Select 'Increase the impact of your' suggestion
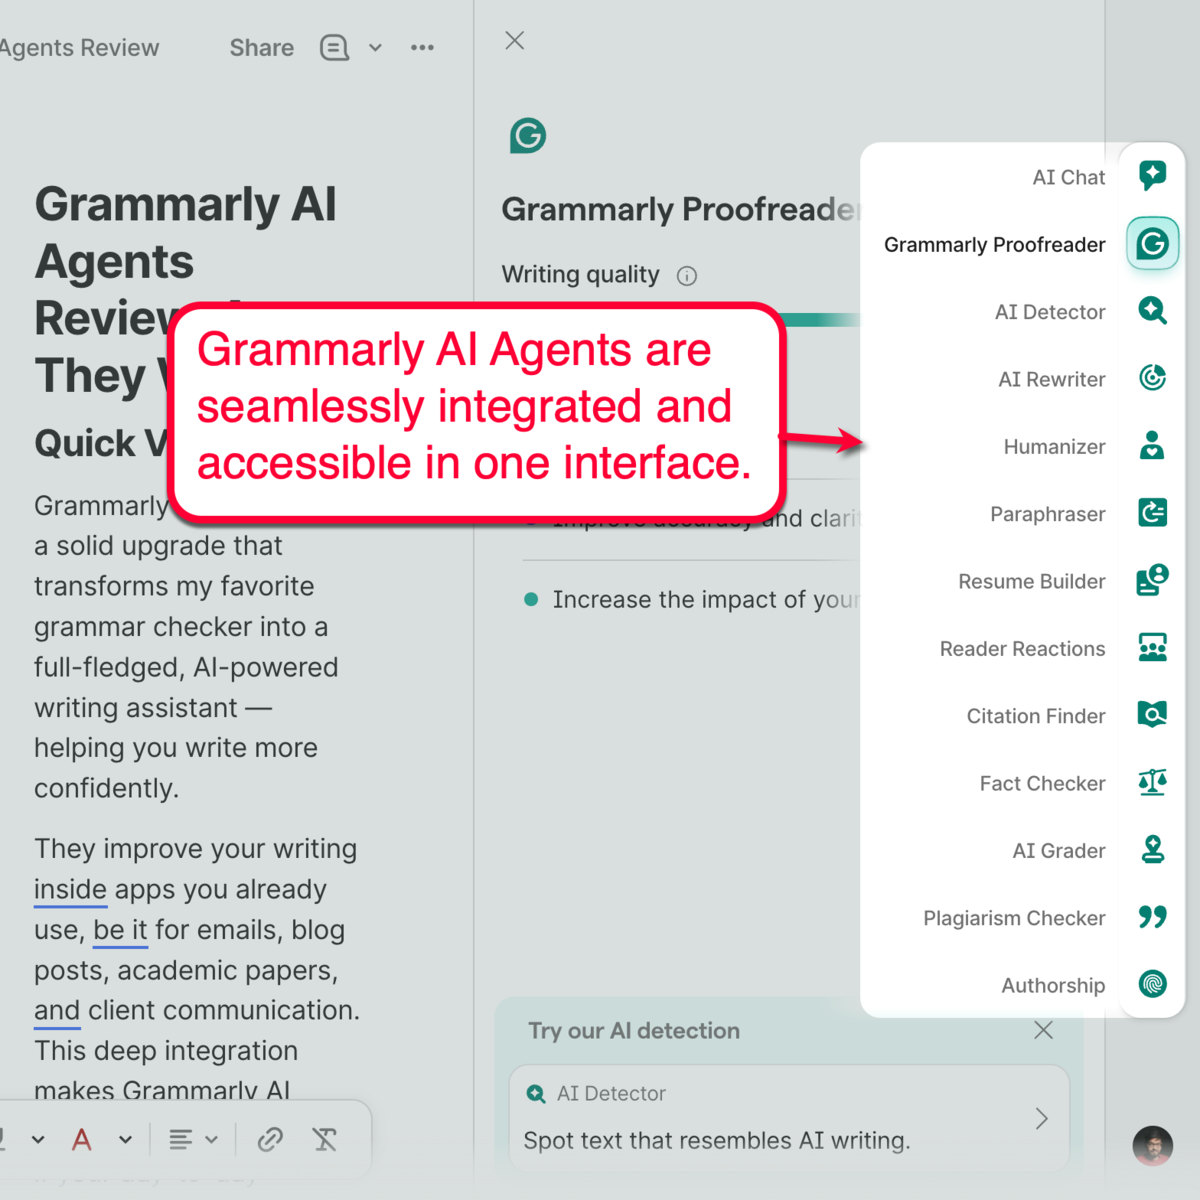1200x1200 pixels. pos(691,599)
